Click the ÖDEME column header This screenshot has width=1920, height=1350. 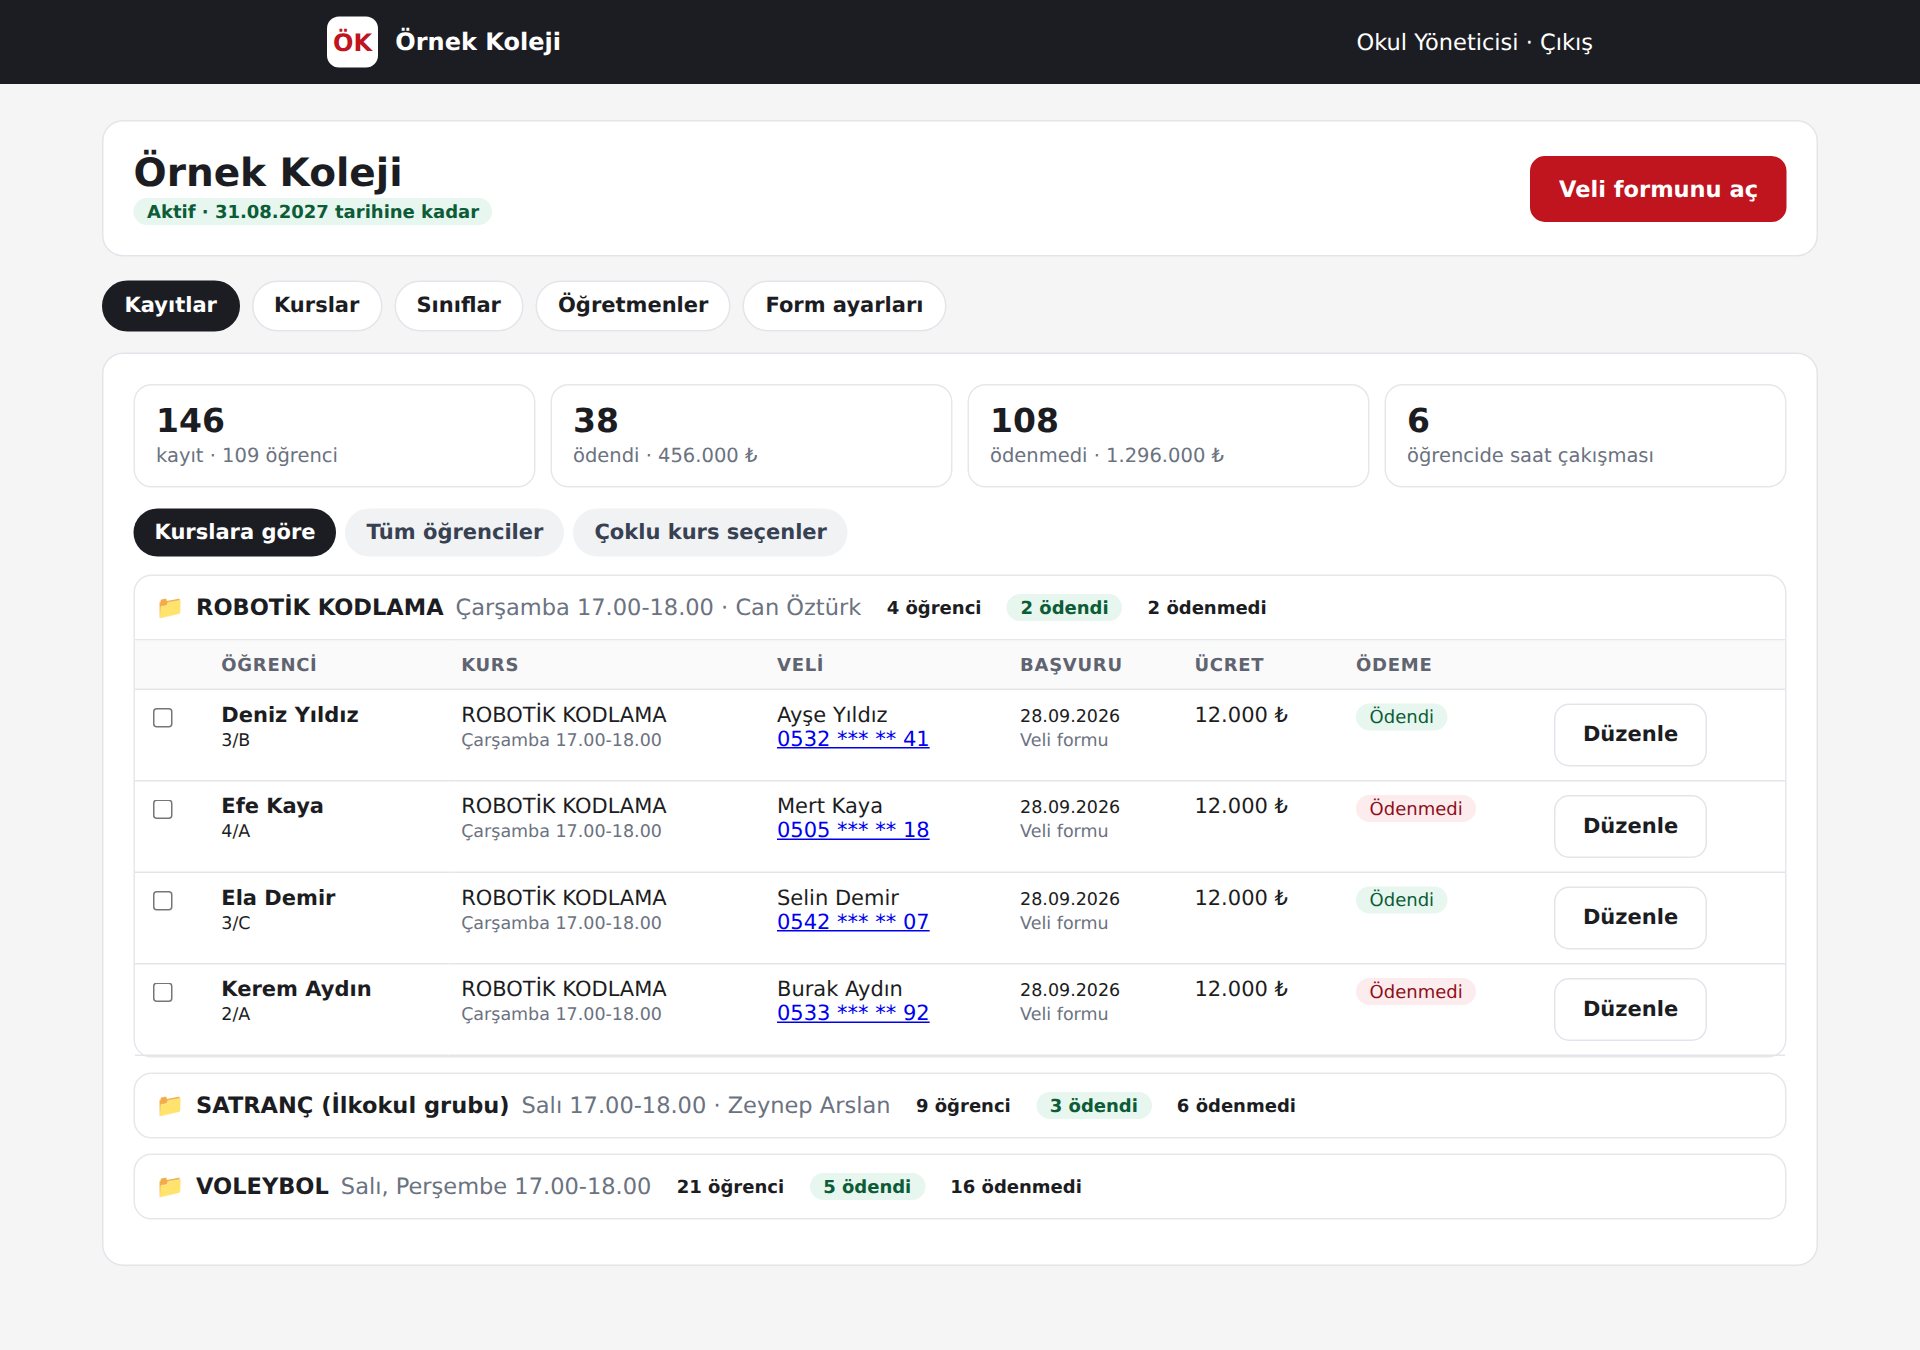(1394, 665)
